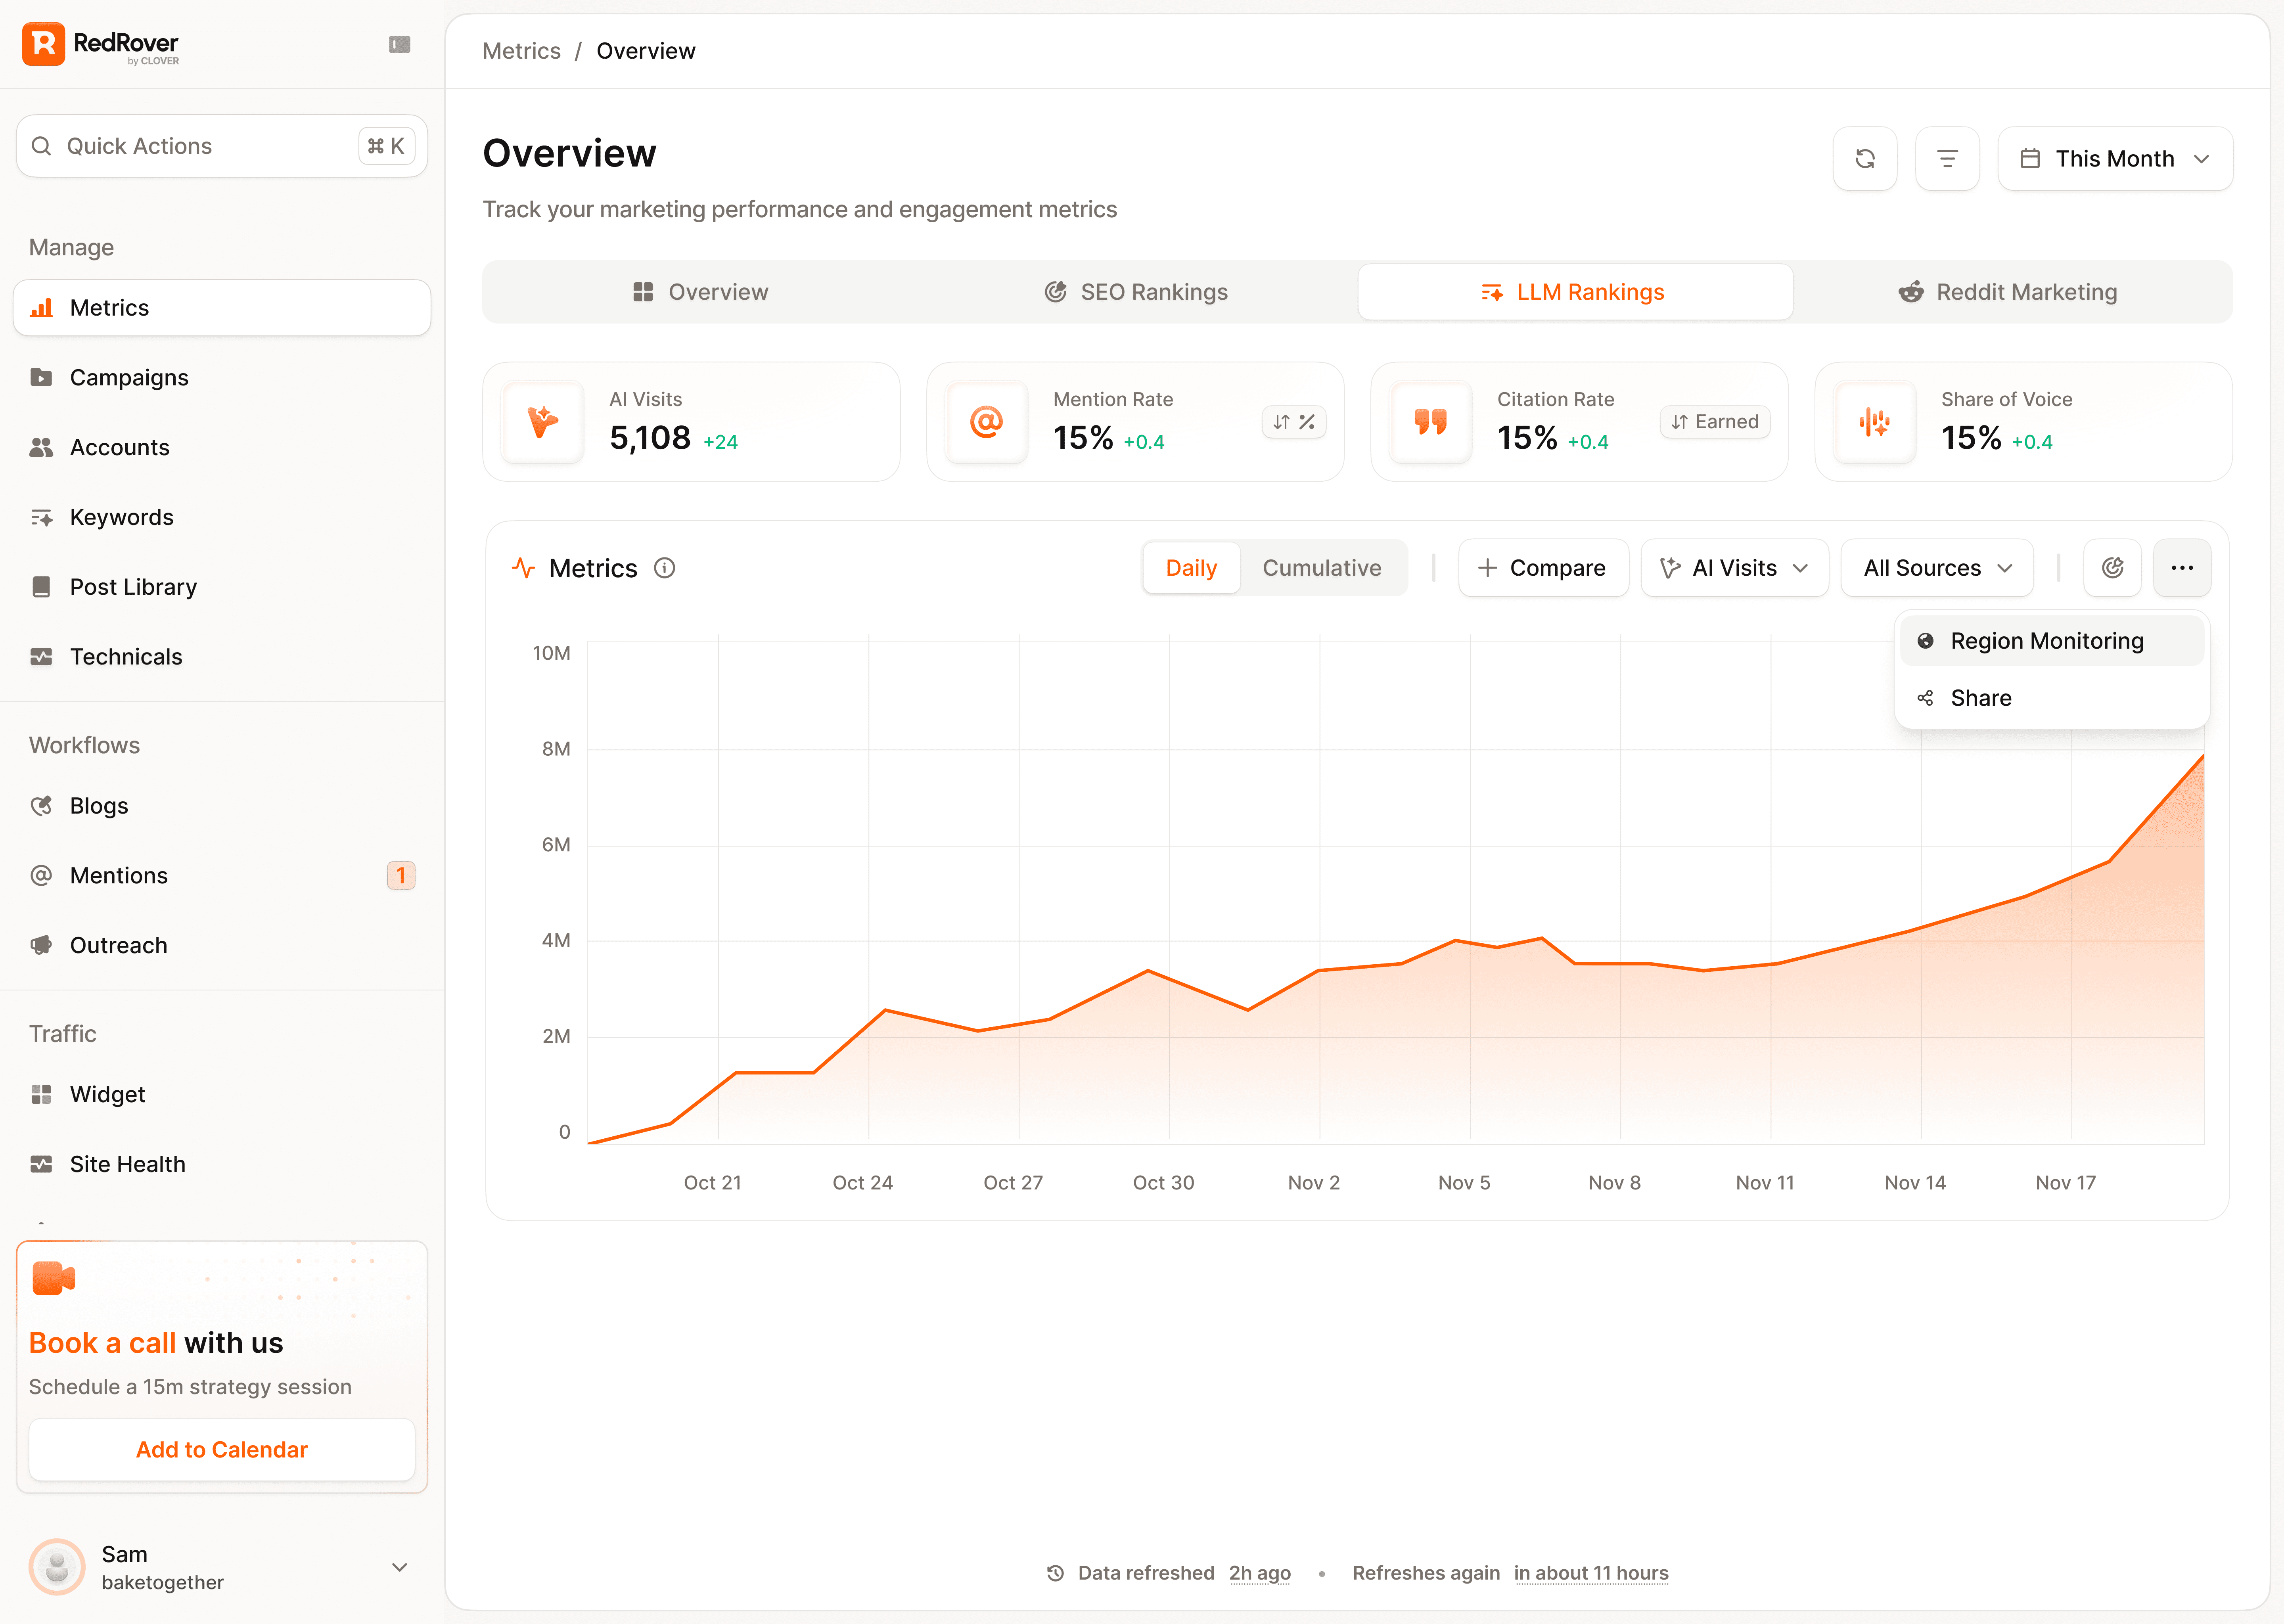Click the refresh data icon button

point(1864,158)
